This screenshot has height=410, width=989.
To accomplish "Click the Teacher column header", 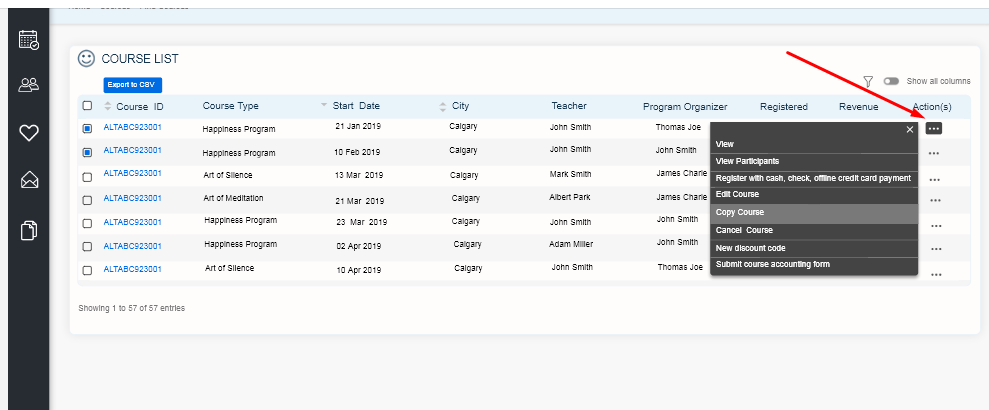I will point(569,106).
